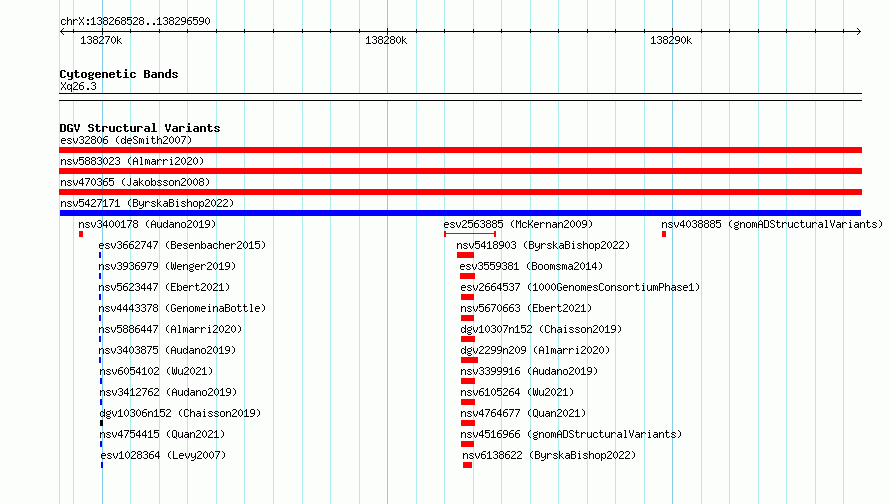This screenshot has width=890, height=504.
Task: Select the Xq26.3 band label
Action: [78, 86]
